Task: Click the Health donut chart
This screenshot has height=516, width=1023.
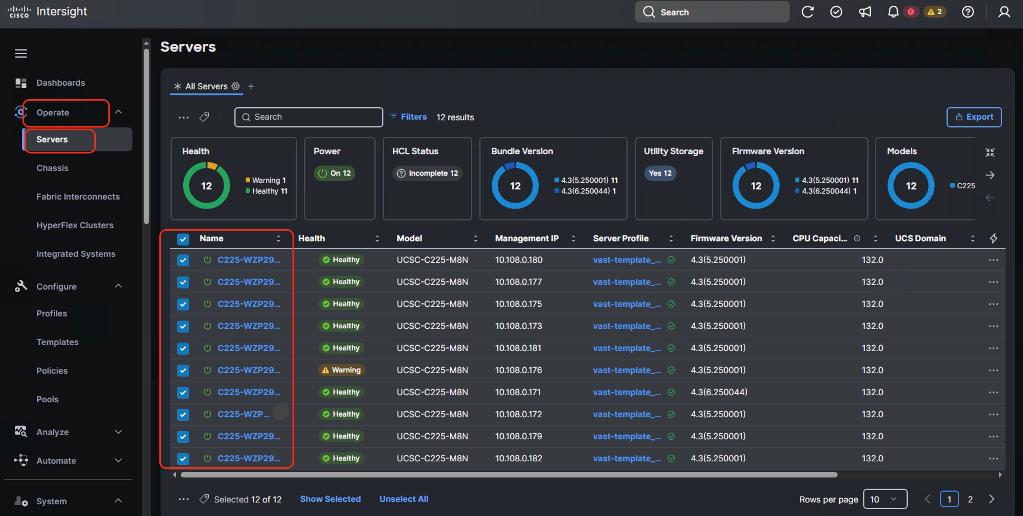Action: coord(206,186)
